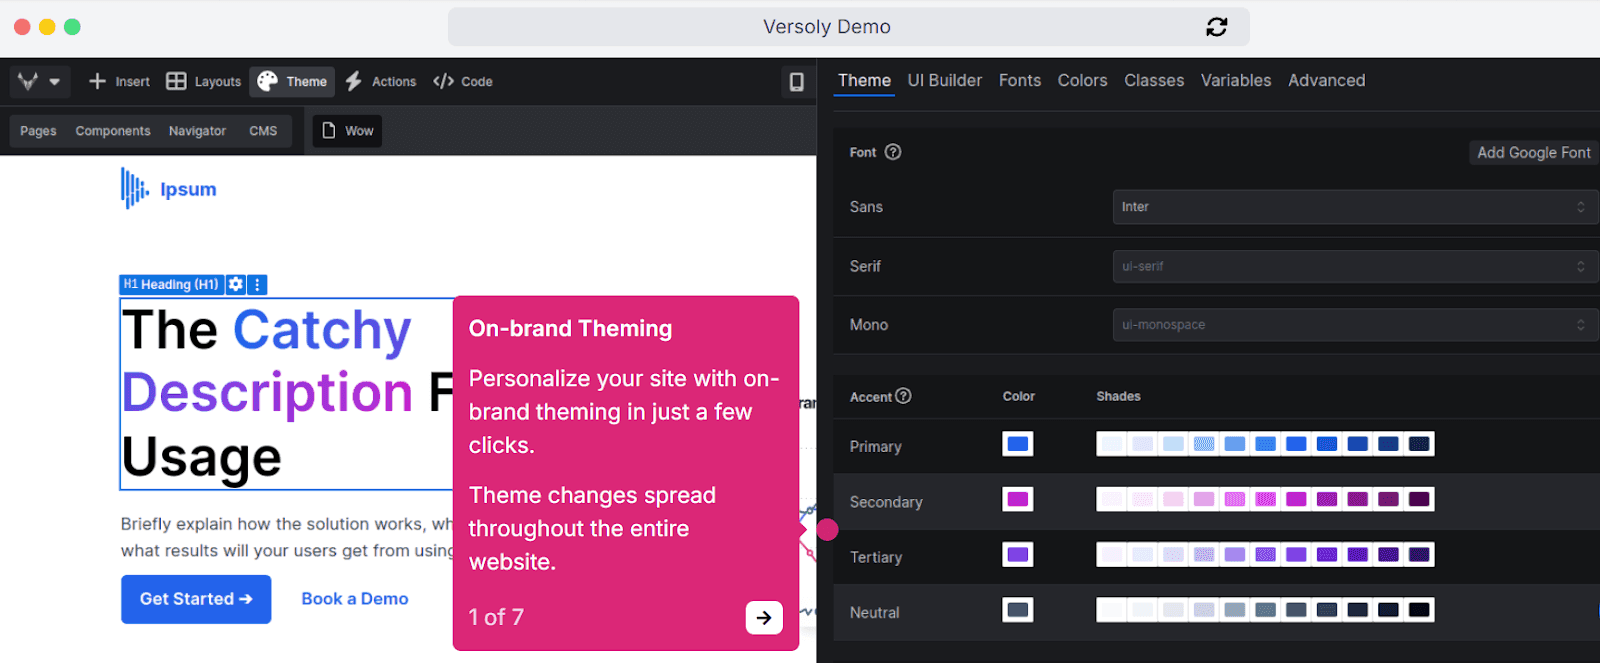Switch to the UI Builder tab
The height and width of the screenshot is (663, 1600).
point(945,81)
